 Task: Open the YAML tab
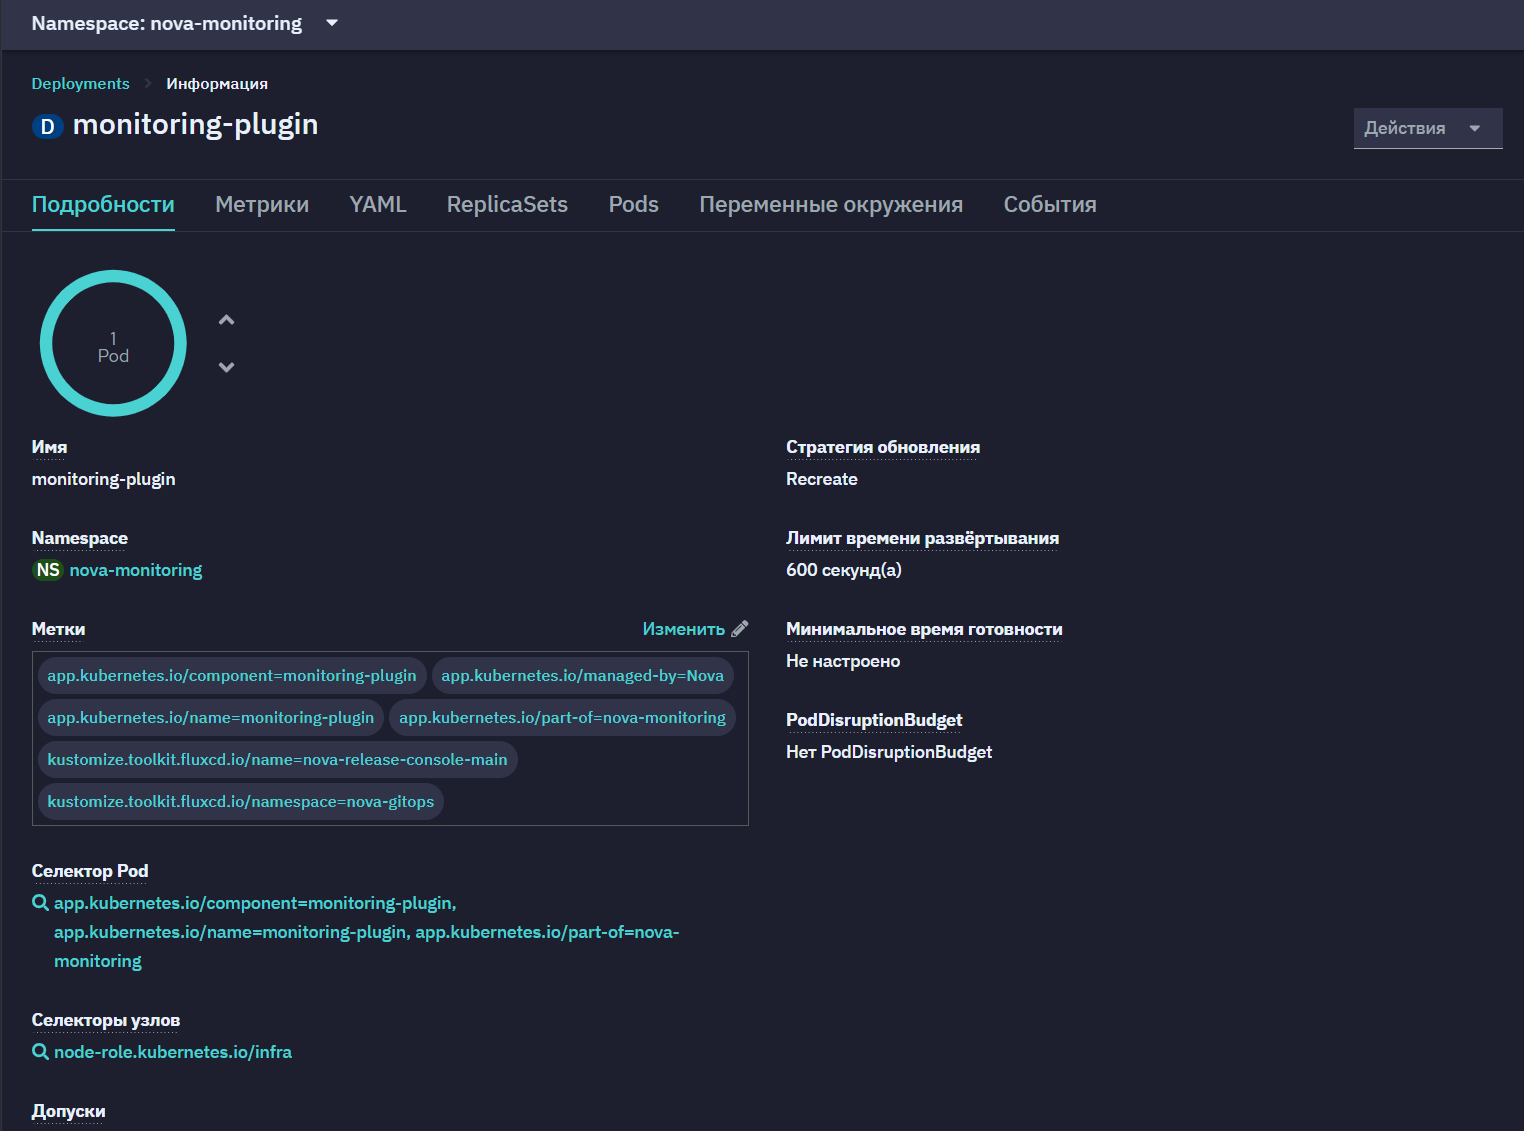pyautogui.click(x=378, y=205)
